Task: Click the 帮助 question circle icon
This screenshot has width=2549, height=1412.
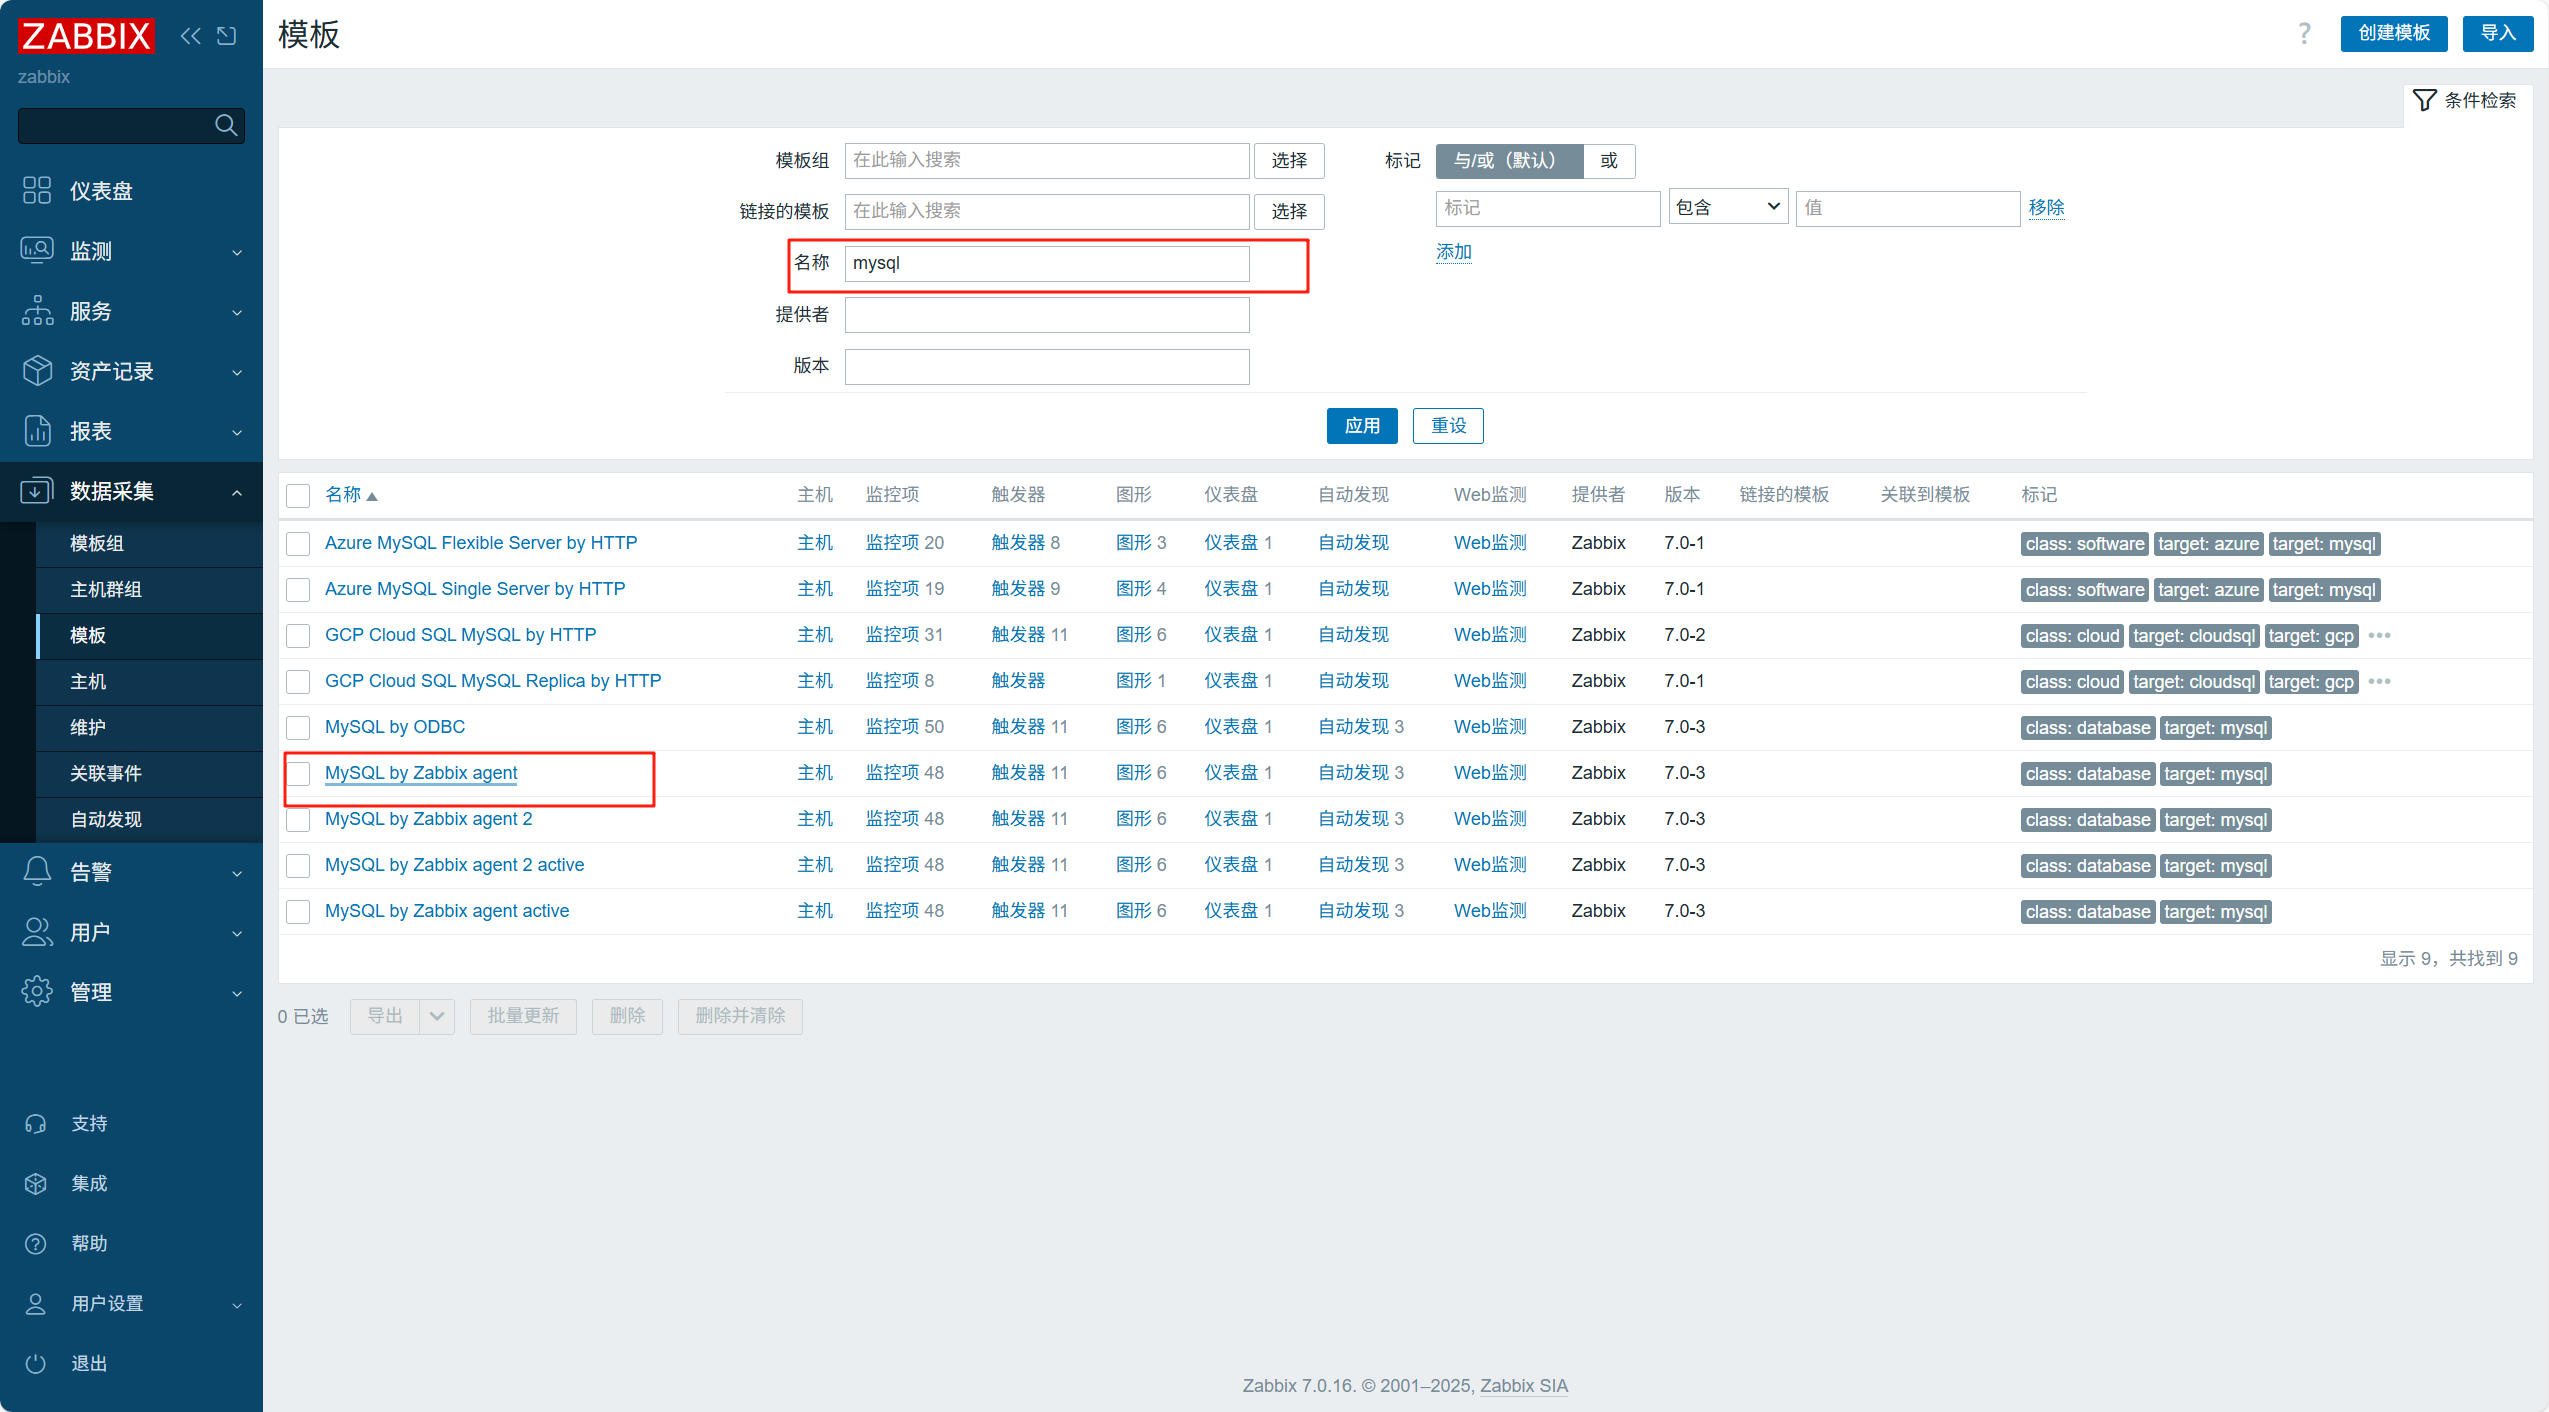Action: coord(36,1243)
